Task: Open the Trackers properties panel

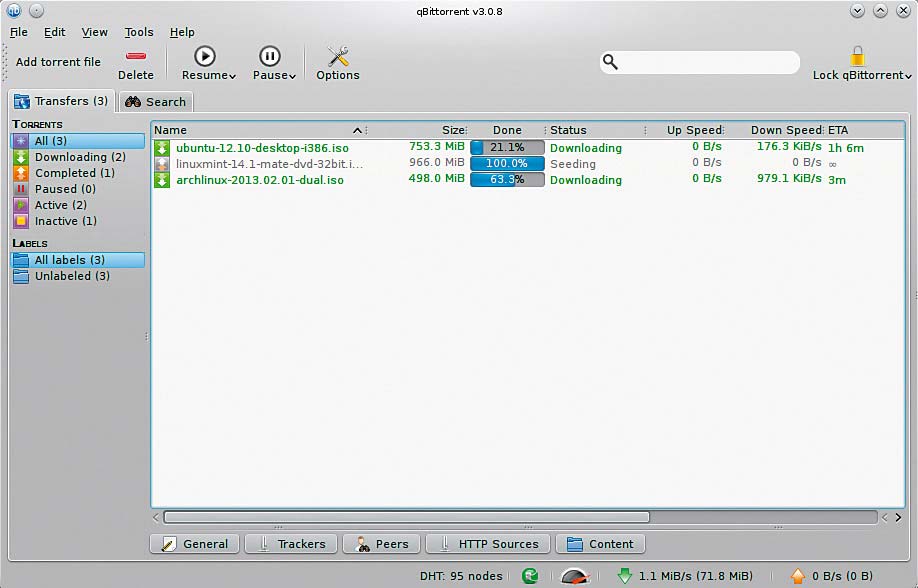Action: click(x=291, y=544)
